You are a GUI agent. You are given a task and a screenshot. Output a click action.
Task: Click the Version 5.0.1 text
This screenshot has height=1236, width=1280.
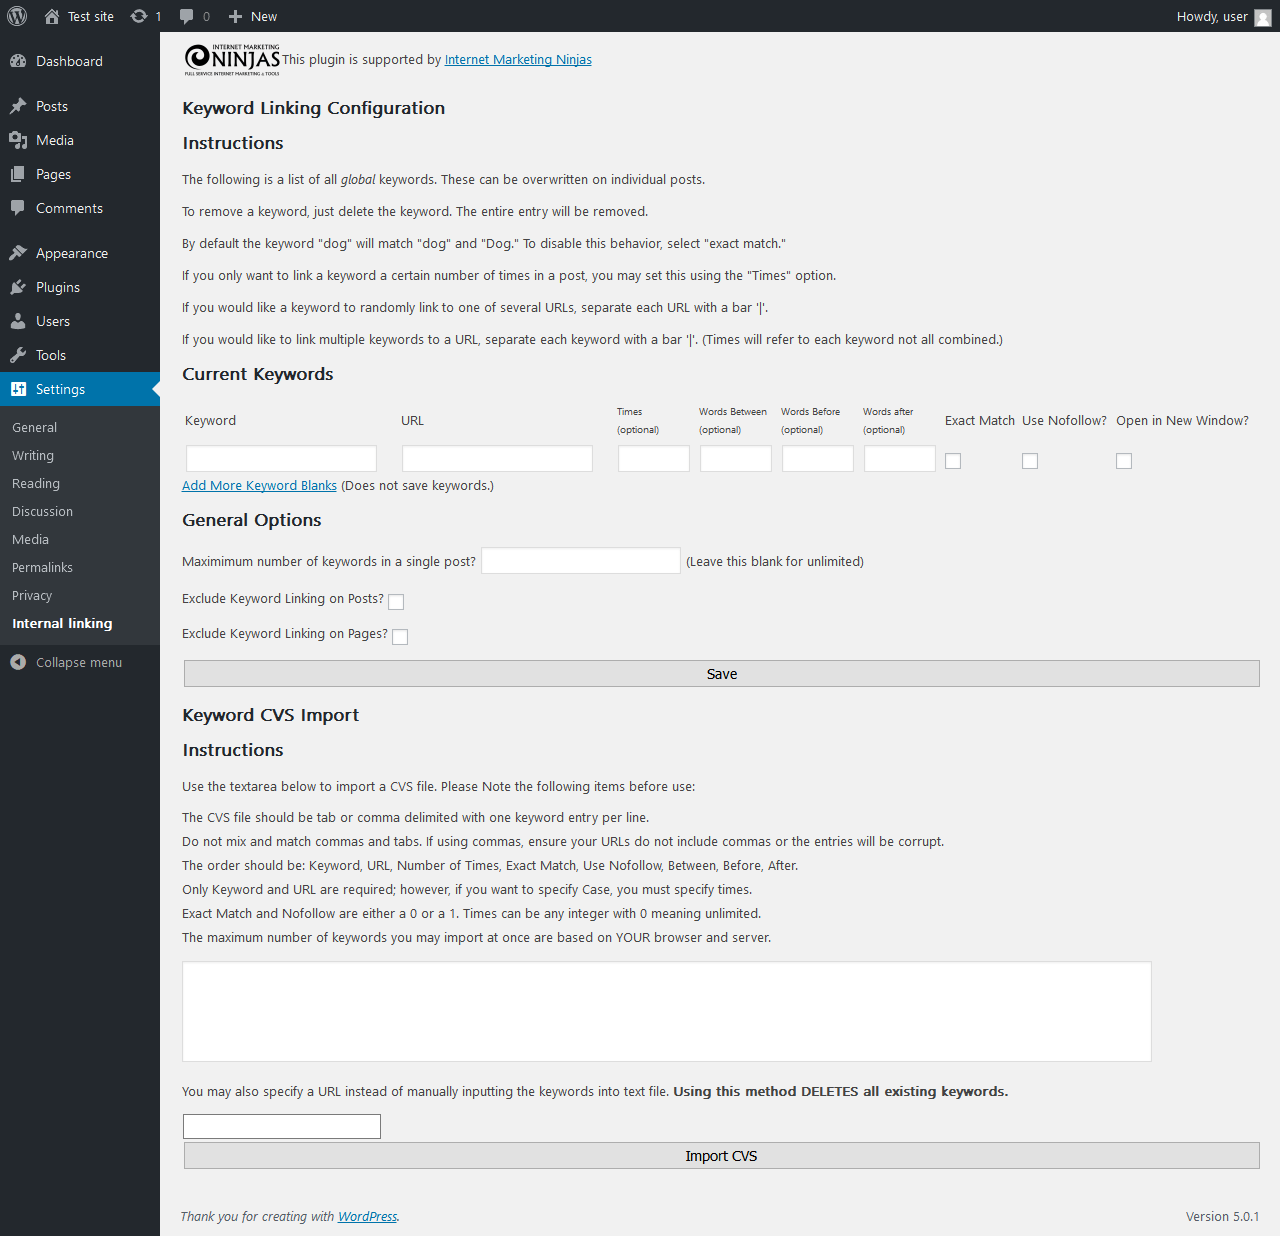(1222, 1216)
